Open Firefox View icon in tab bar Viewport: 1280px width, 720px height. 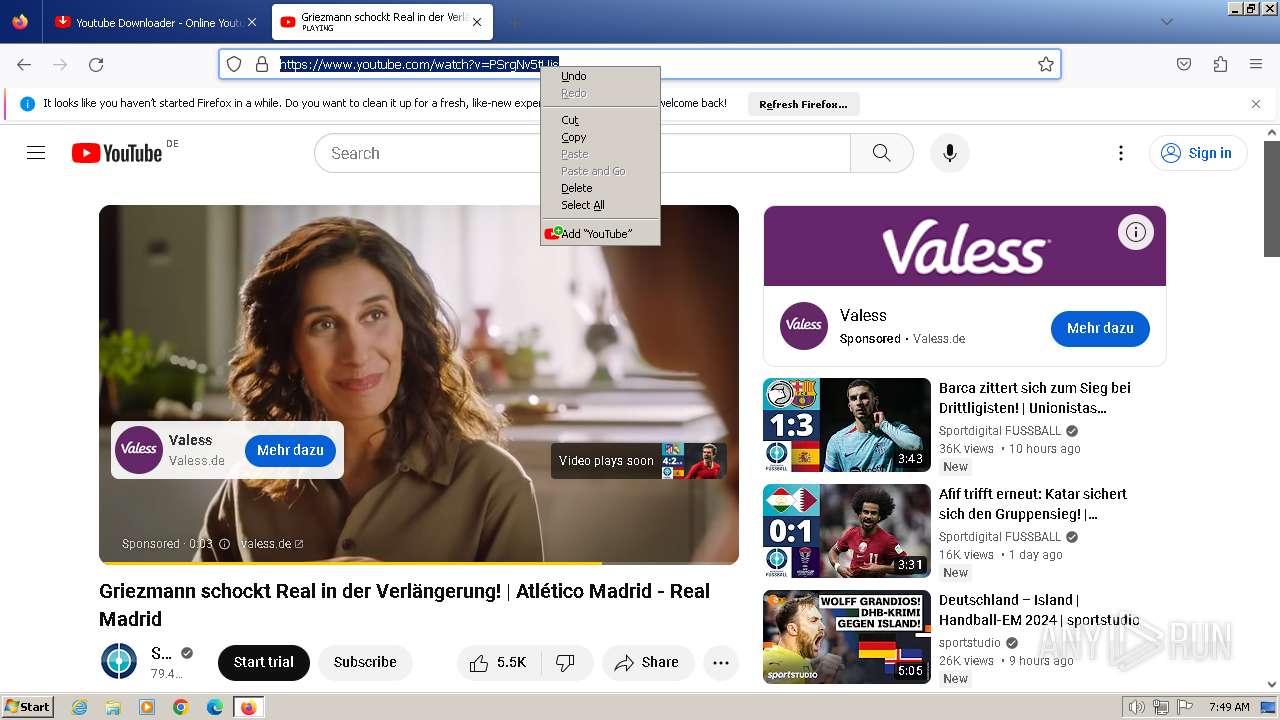click(20, 22)
